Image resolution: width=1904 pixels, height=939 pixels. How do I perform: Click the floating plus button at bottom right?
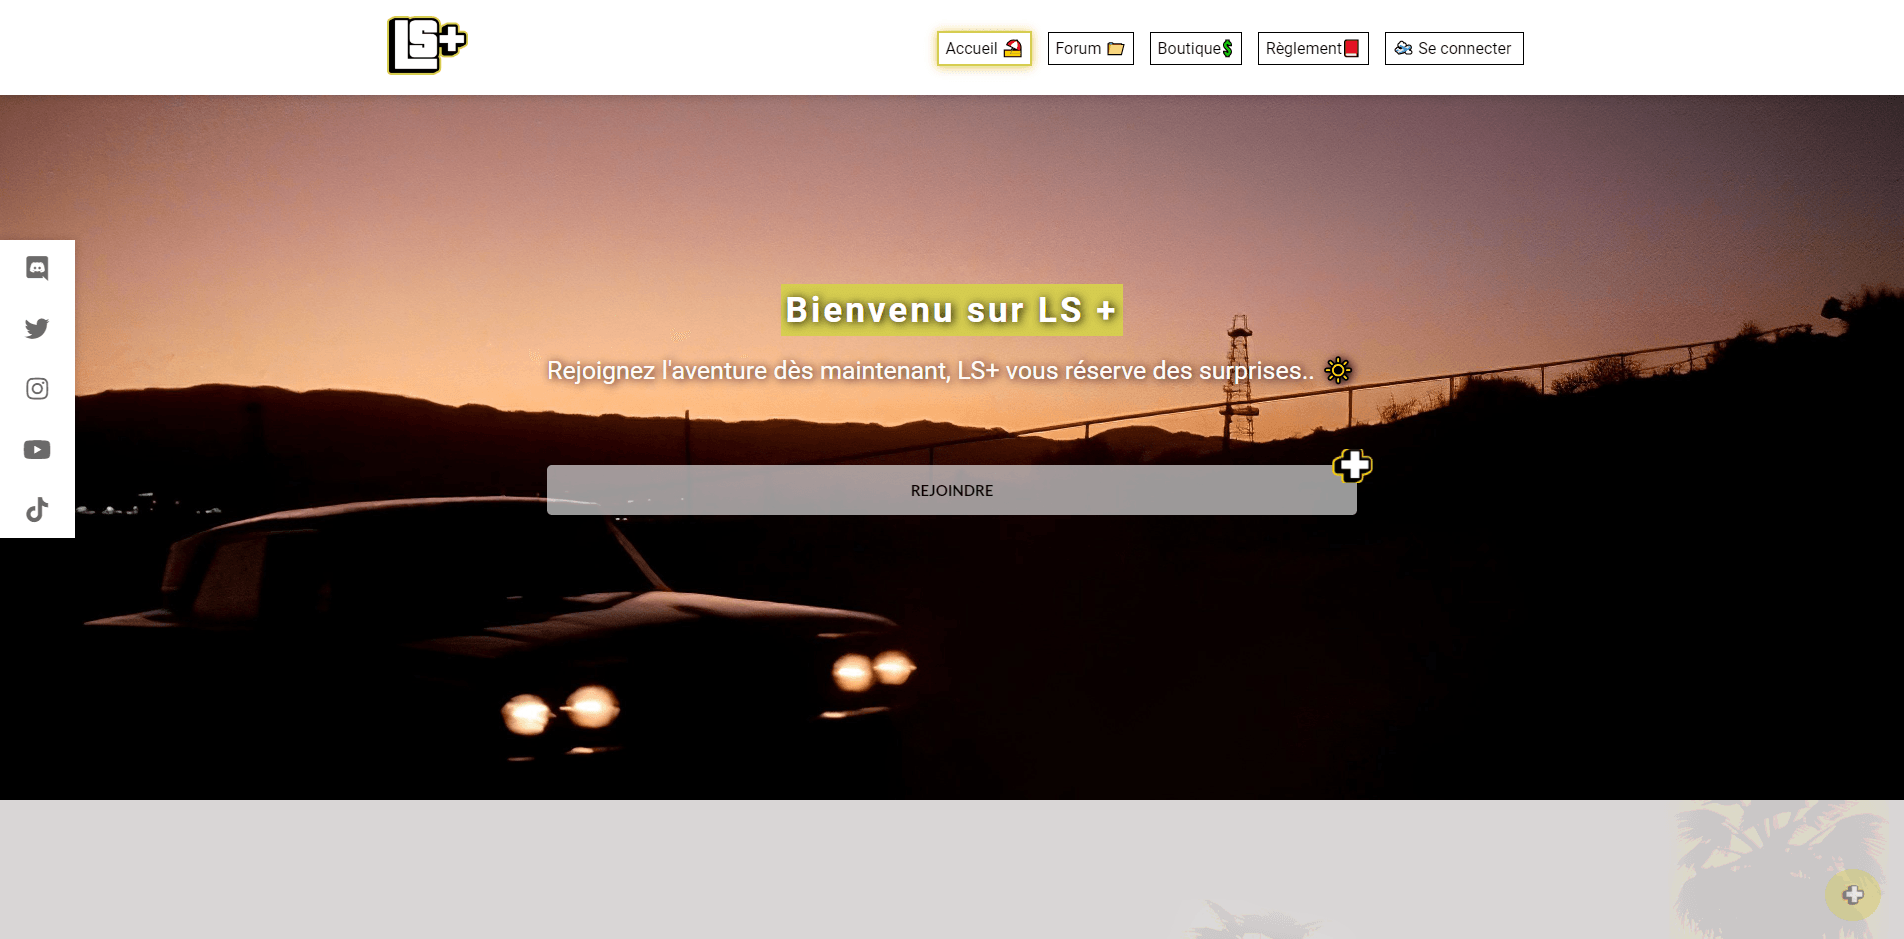coord(1853,895)
